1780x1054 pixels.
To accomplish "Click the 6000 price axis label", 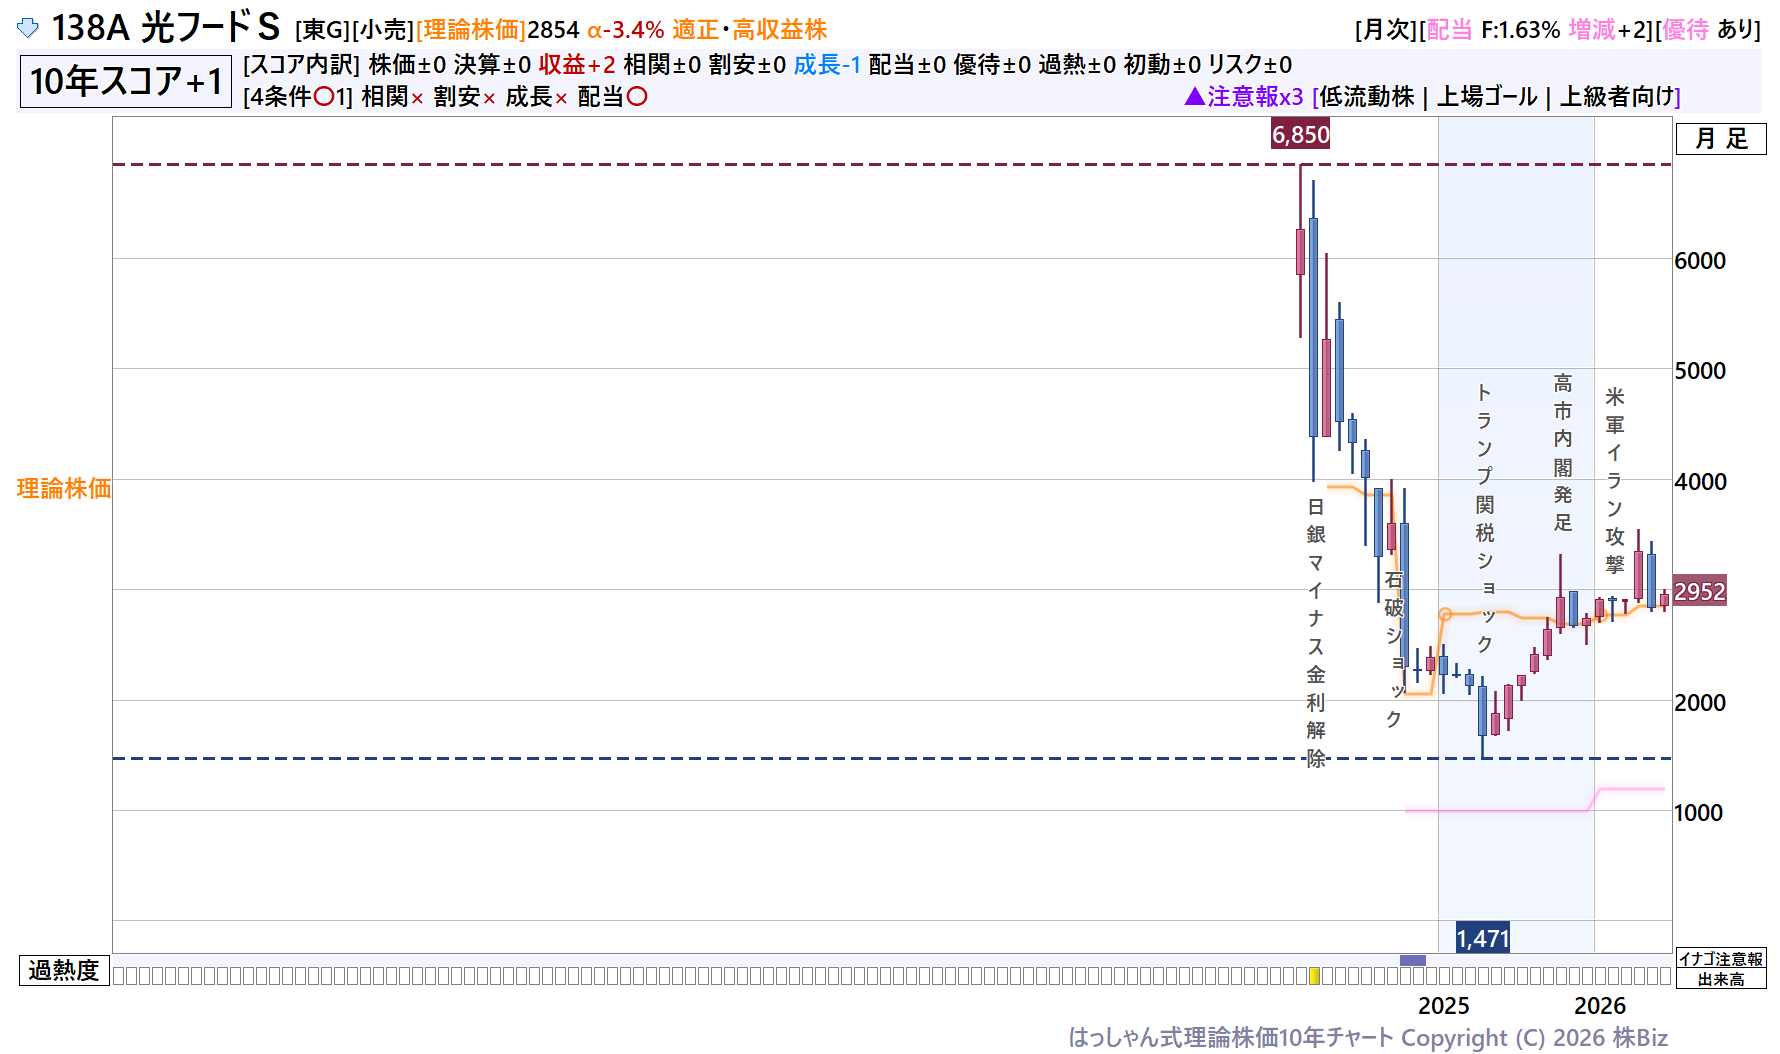I will click(x=1700, y=260).
